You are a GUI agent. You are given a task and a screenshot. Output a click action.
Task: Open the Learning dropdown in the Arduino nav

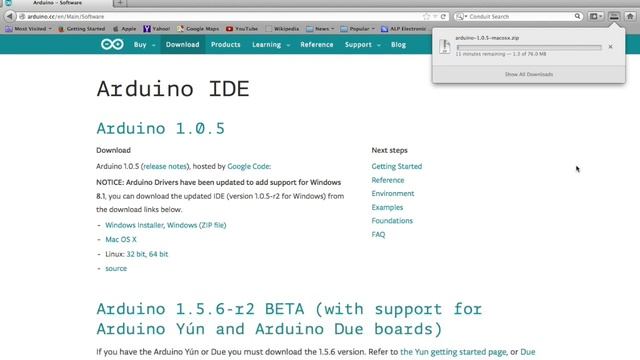(x=271, y=44)
